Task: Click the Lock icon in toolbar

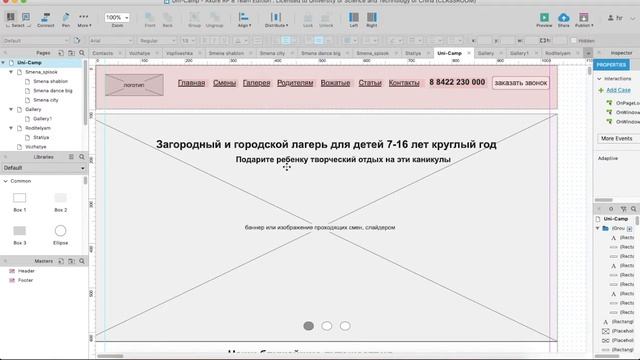Action: [308, 19]
